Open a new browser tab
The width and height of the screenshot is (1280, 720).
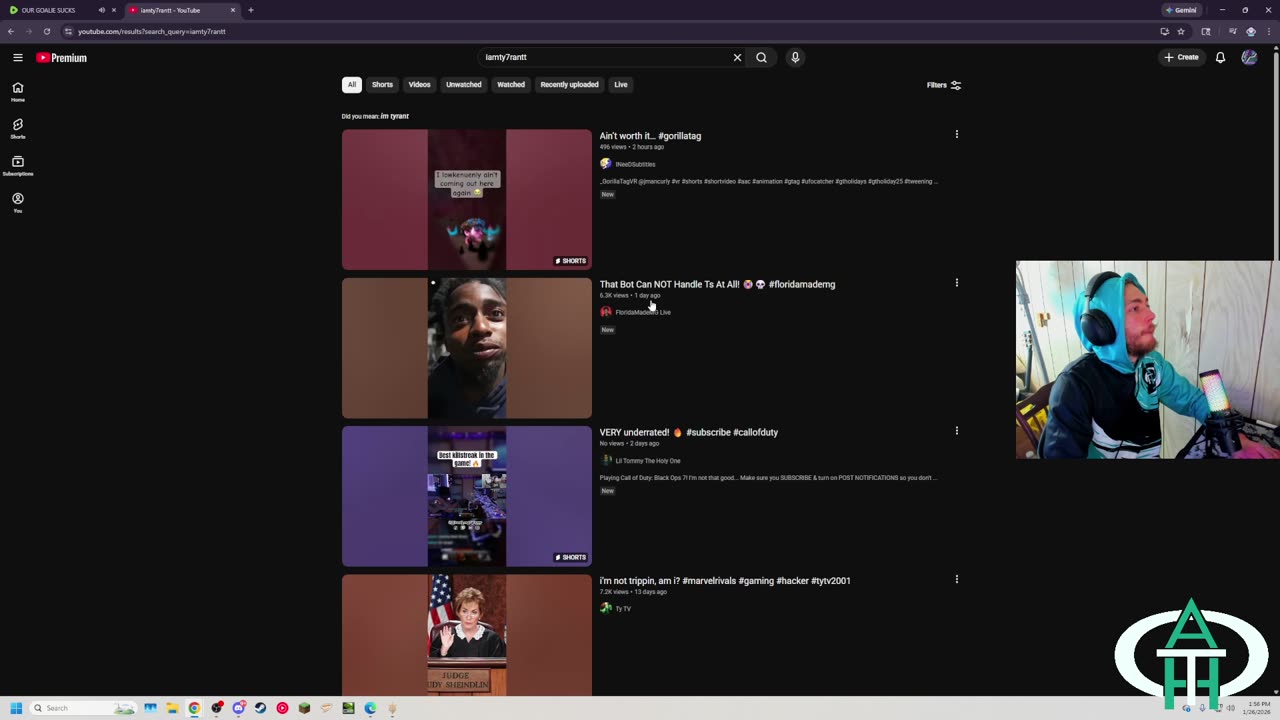pyautogui.click(x=251, y=10)
